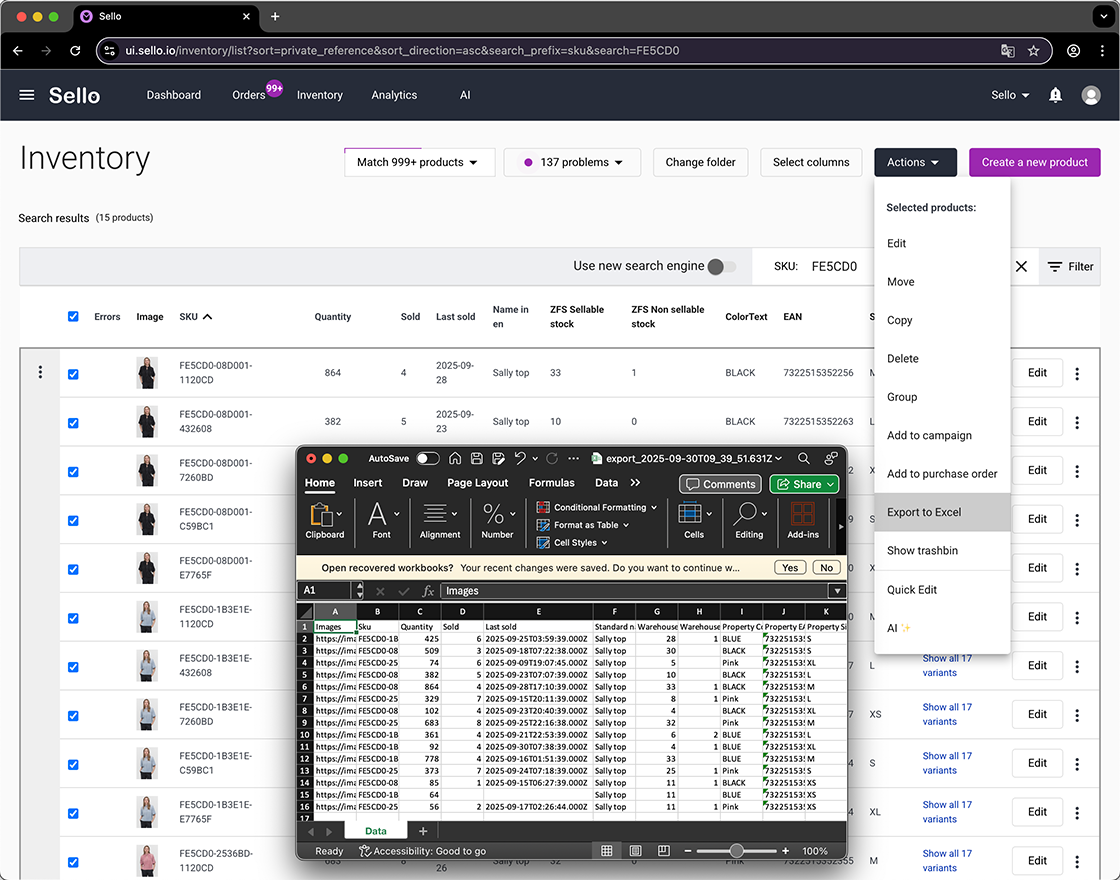Click Show all 17 variants link

point(947,665)
